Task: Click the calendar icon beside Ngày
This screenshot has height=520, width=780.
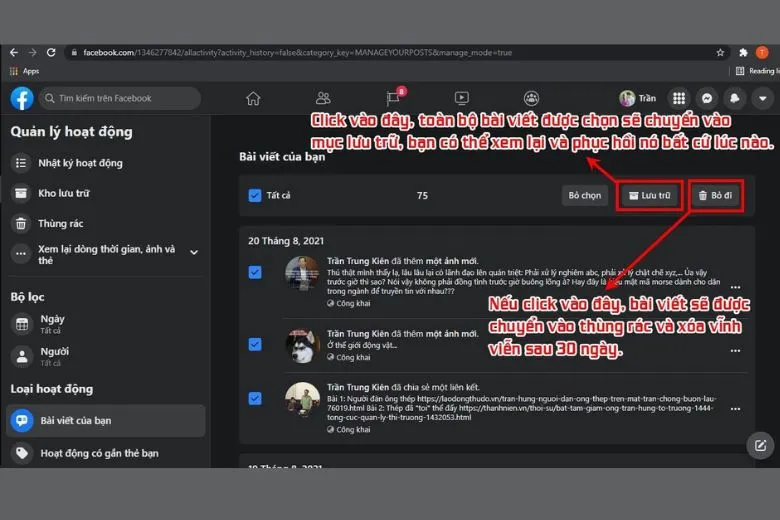Action: 22,324
